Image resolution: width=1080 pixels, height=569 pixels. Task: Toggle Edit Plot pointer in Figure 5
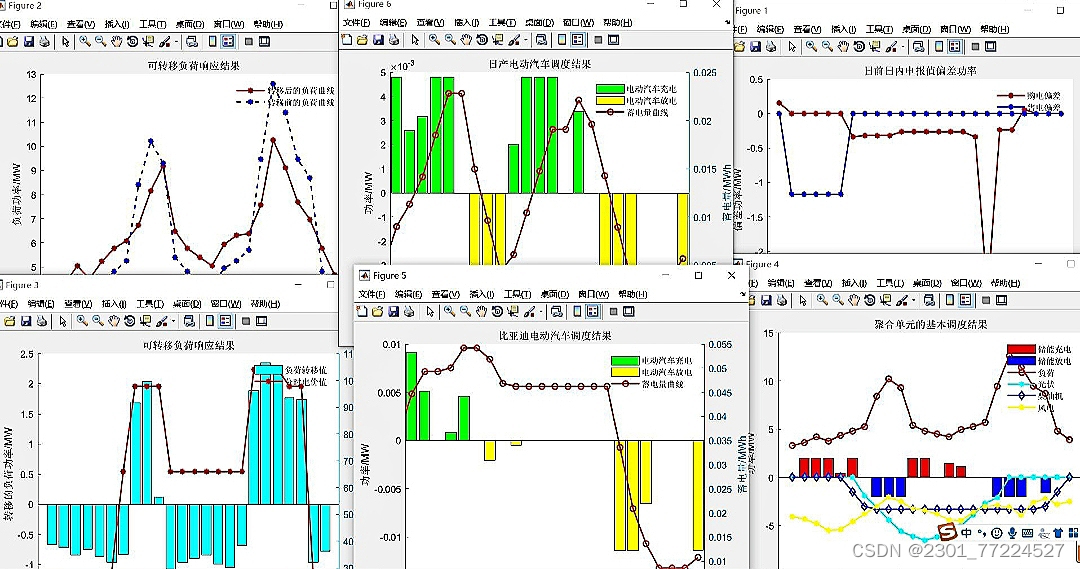click(430, 312)
